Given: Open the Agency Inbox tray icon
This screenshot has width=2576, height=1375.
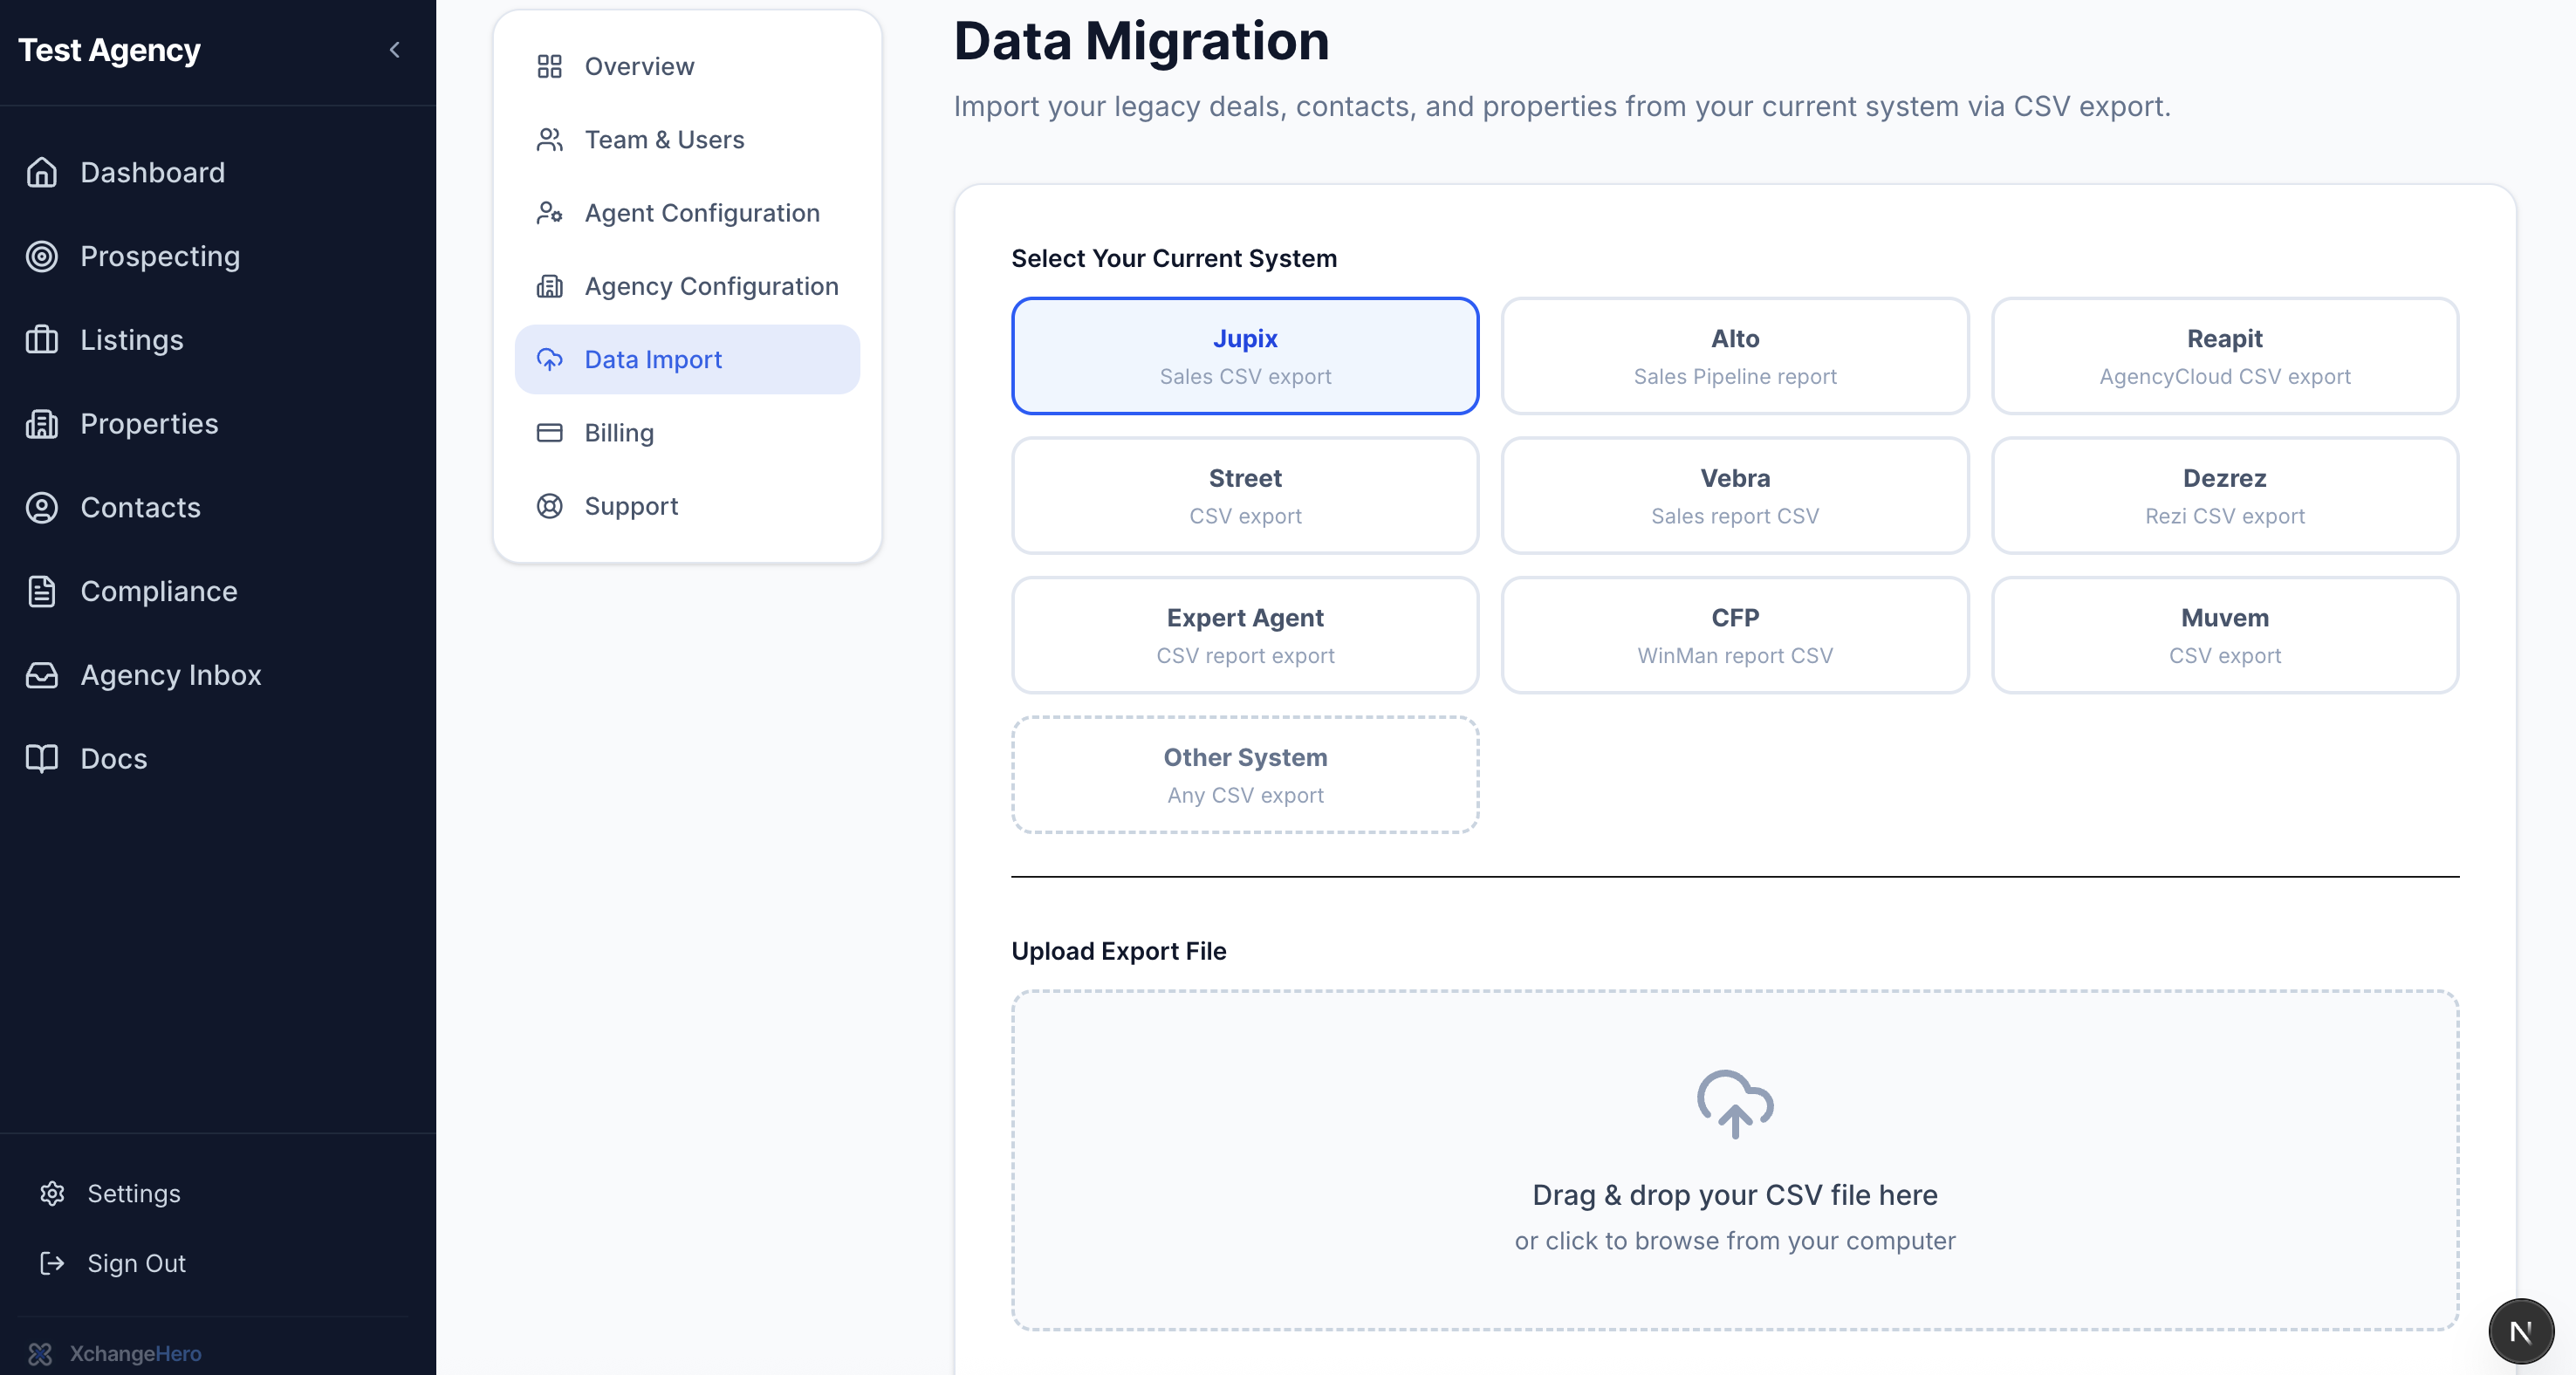Looking at the screenshot, I should pyautogui.click(x=42, y=675).
